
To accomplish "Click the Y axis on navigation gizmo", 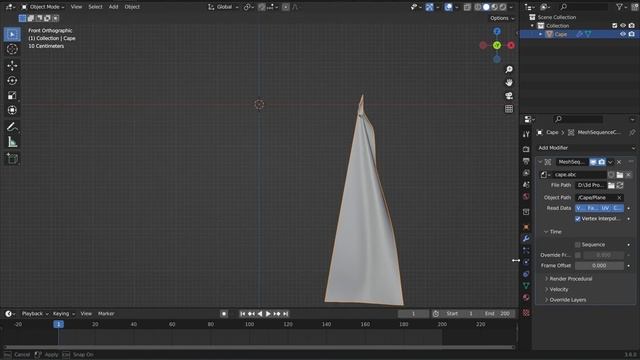I will click(x=497, y=45).
